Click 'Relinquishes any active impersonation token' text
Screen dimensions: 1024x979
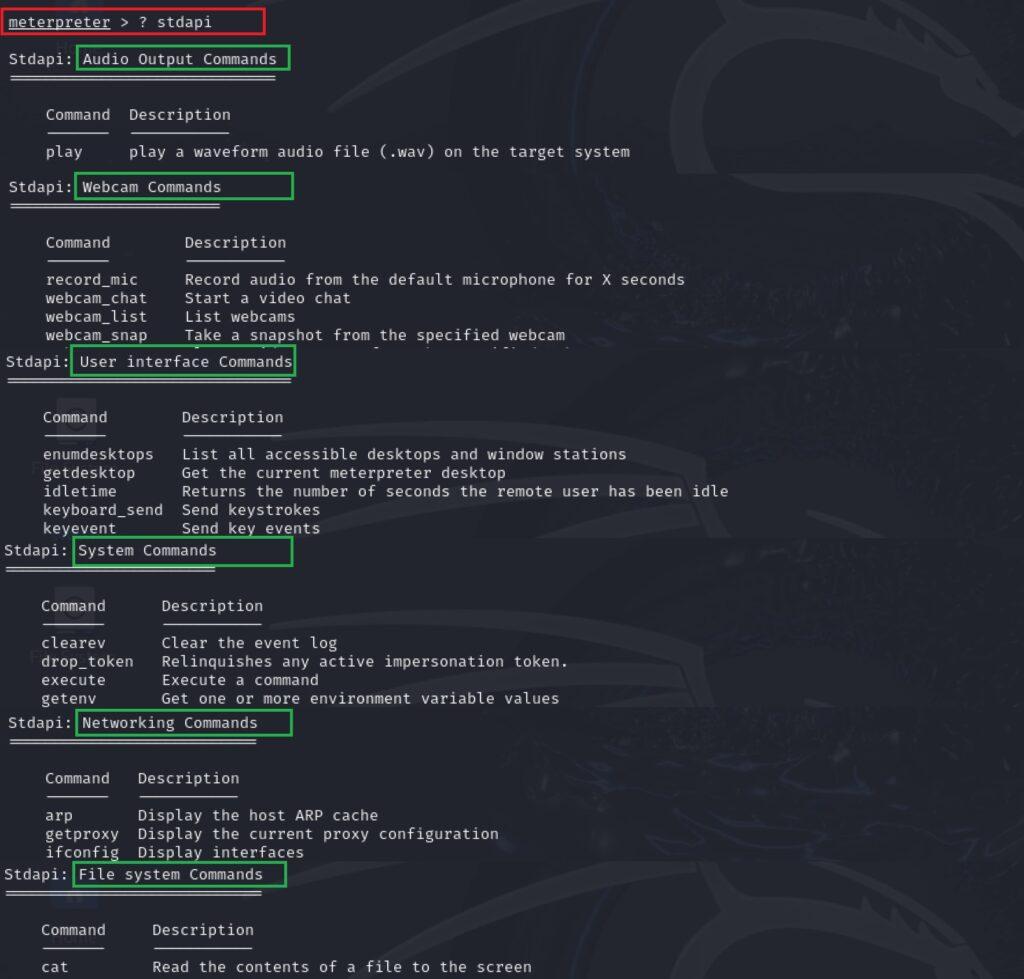click(x=364, y=662)
